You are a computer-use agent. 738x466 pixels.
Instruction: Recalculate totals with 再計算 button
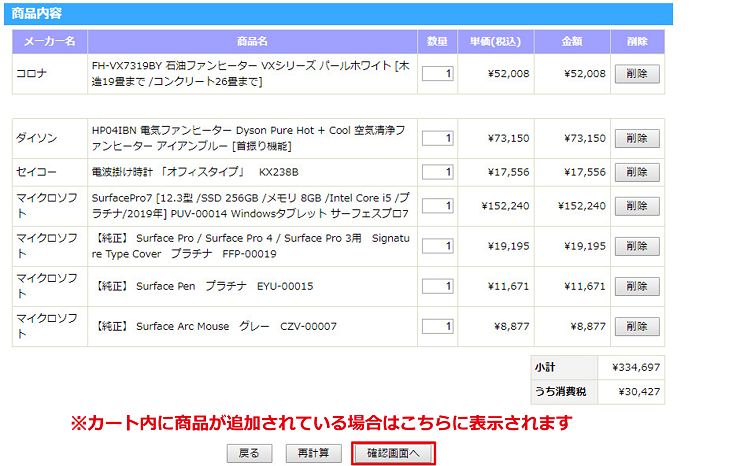313,453
